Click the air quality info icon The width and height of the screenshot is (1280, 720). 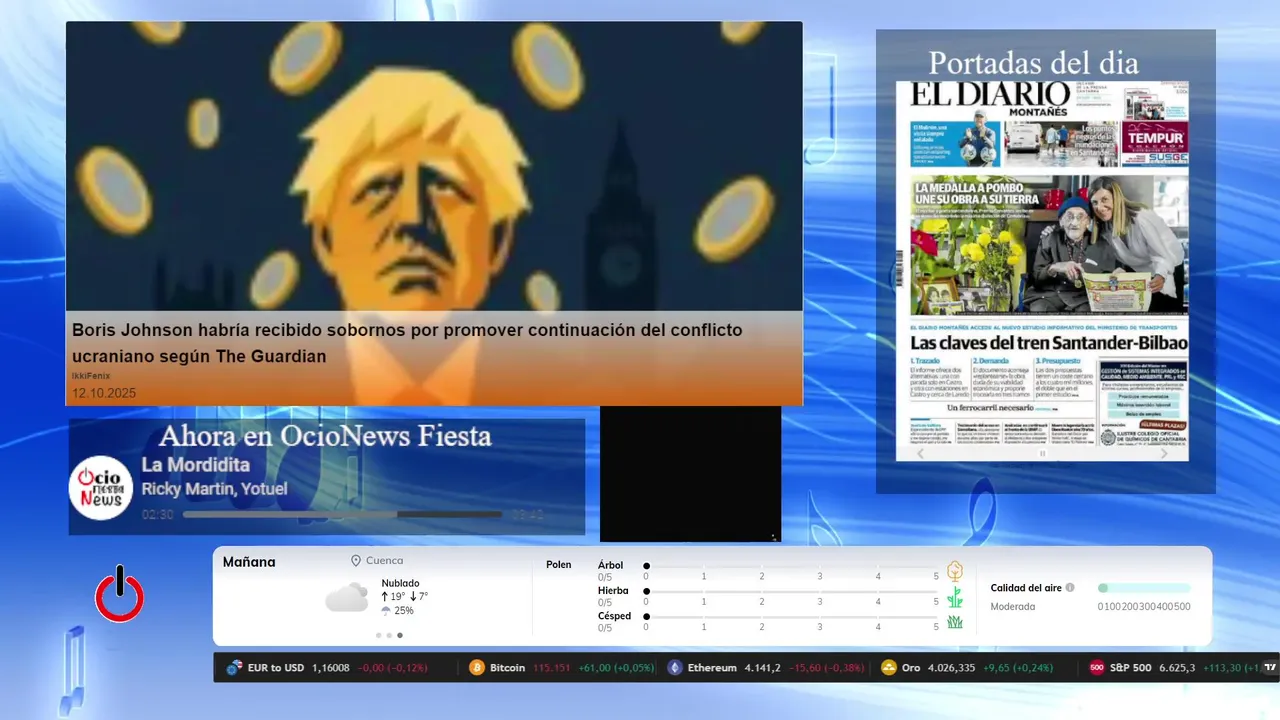[1070, 588]
